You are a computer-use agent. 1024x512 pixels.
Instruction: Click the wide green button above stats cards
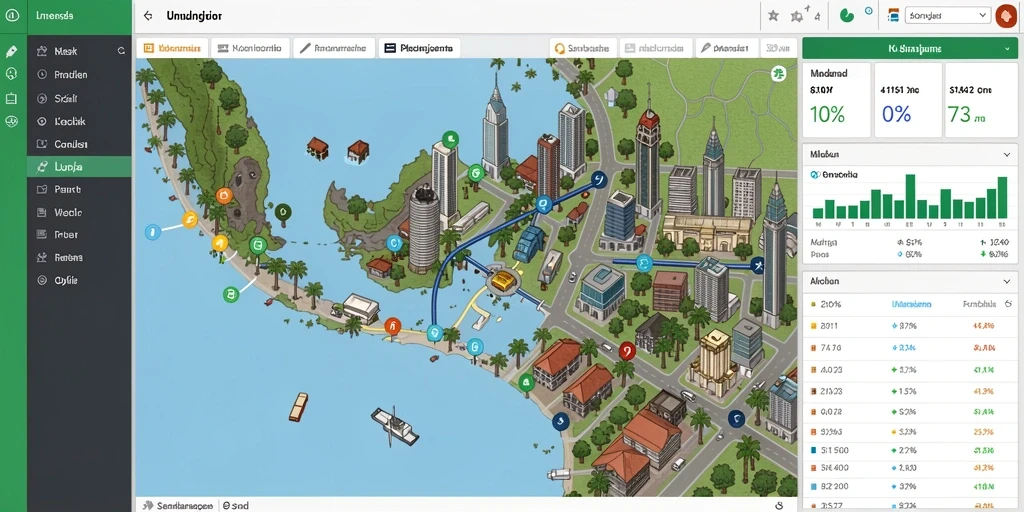click(x=909, y=48)
